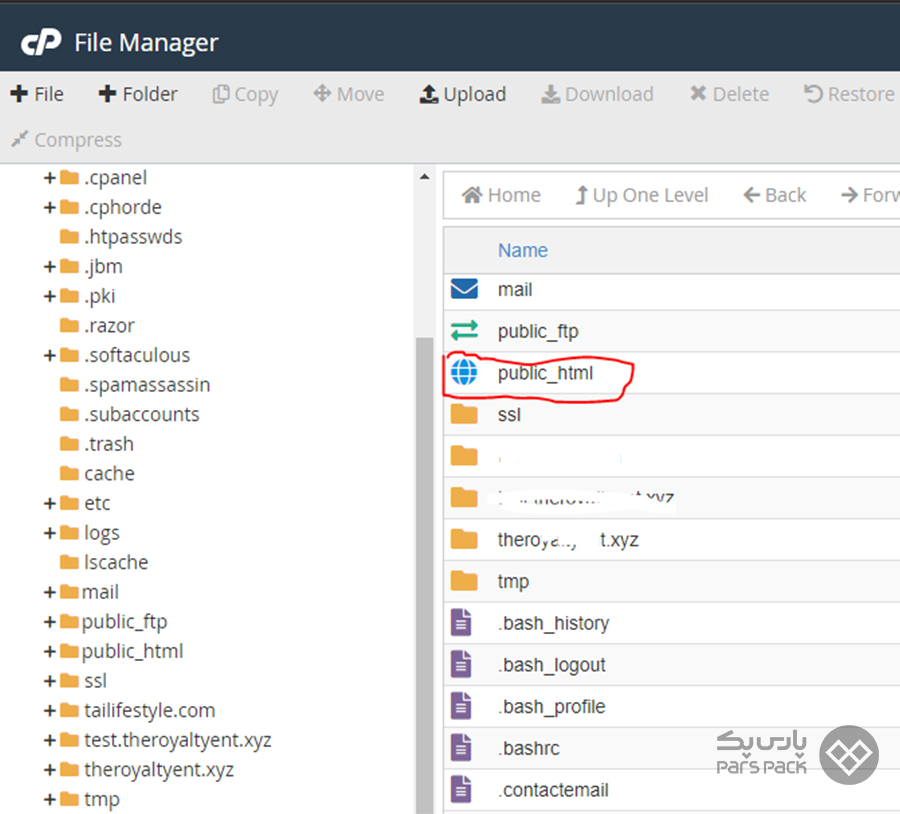900x814 pixels.
Task: Expand the ssl tree folder
Action: coord(50,681)
